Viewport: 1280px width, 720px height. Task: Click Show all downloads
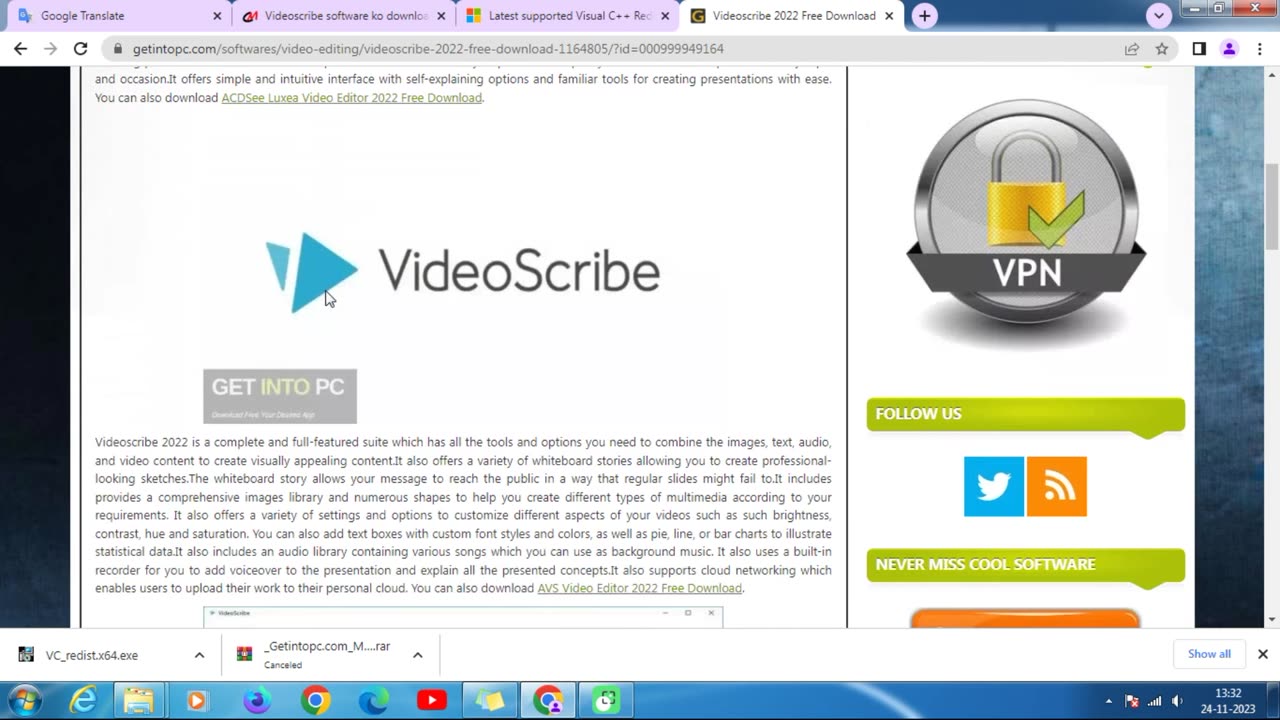click(x=1209, y=654)
